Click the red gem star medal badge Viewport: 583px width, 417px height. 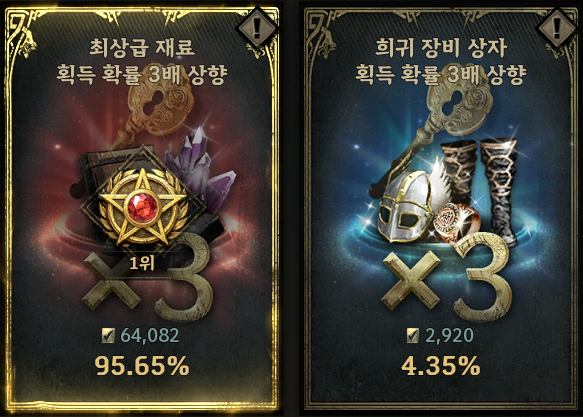(x=142, y=206)
